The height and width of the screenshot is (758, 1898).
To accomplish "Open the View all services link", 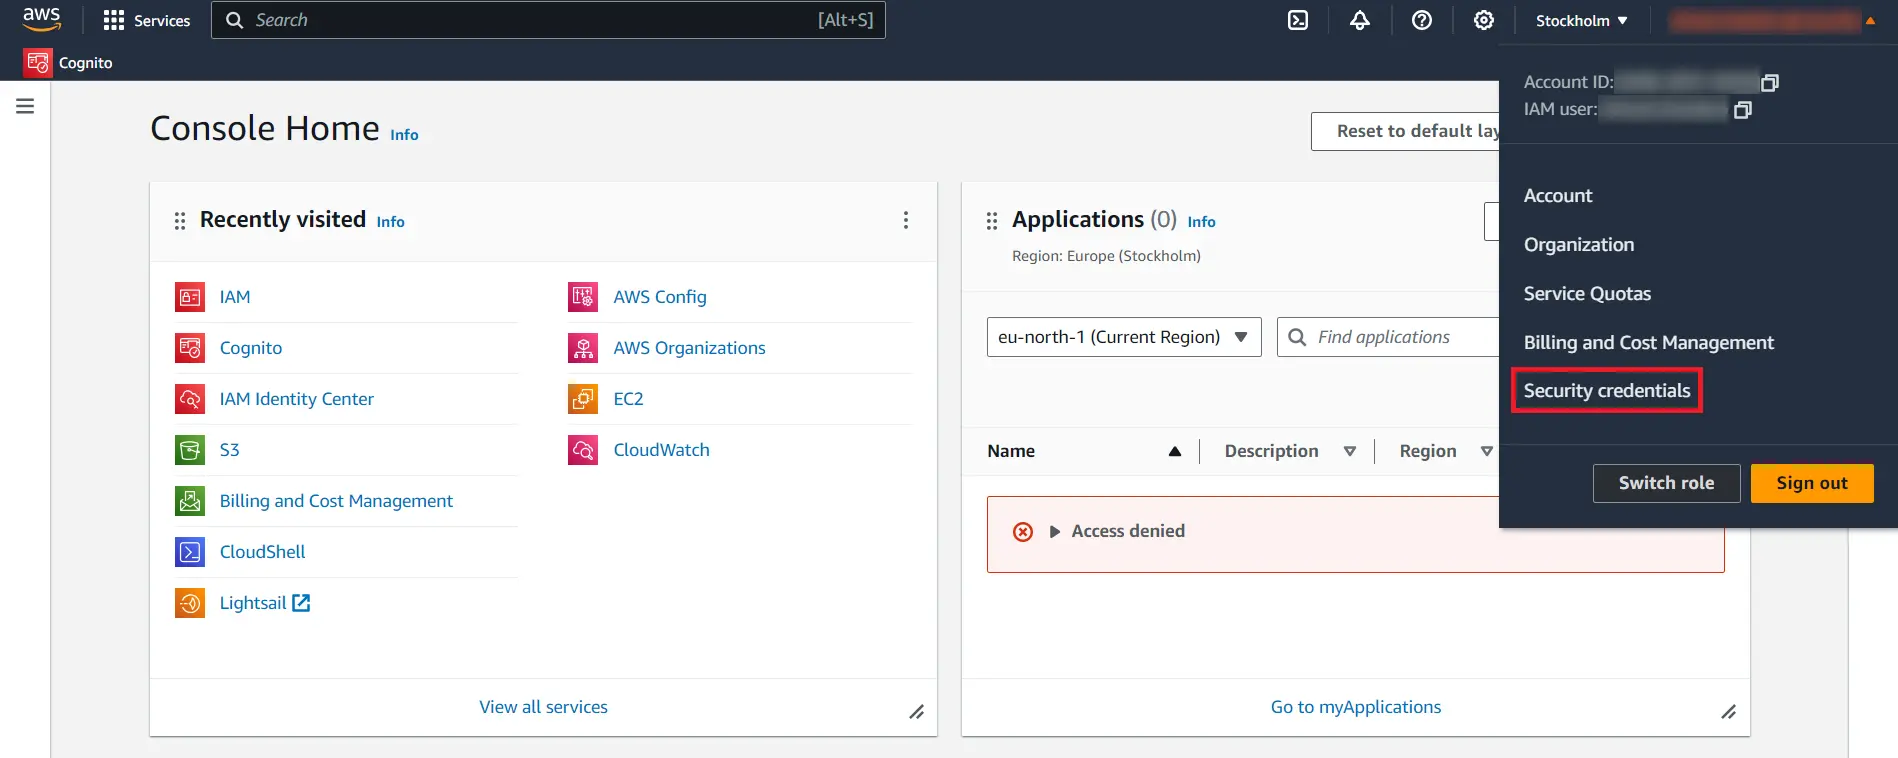I will click(x=543, y=707).
